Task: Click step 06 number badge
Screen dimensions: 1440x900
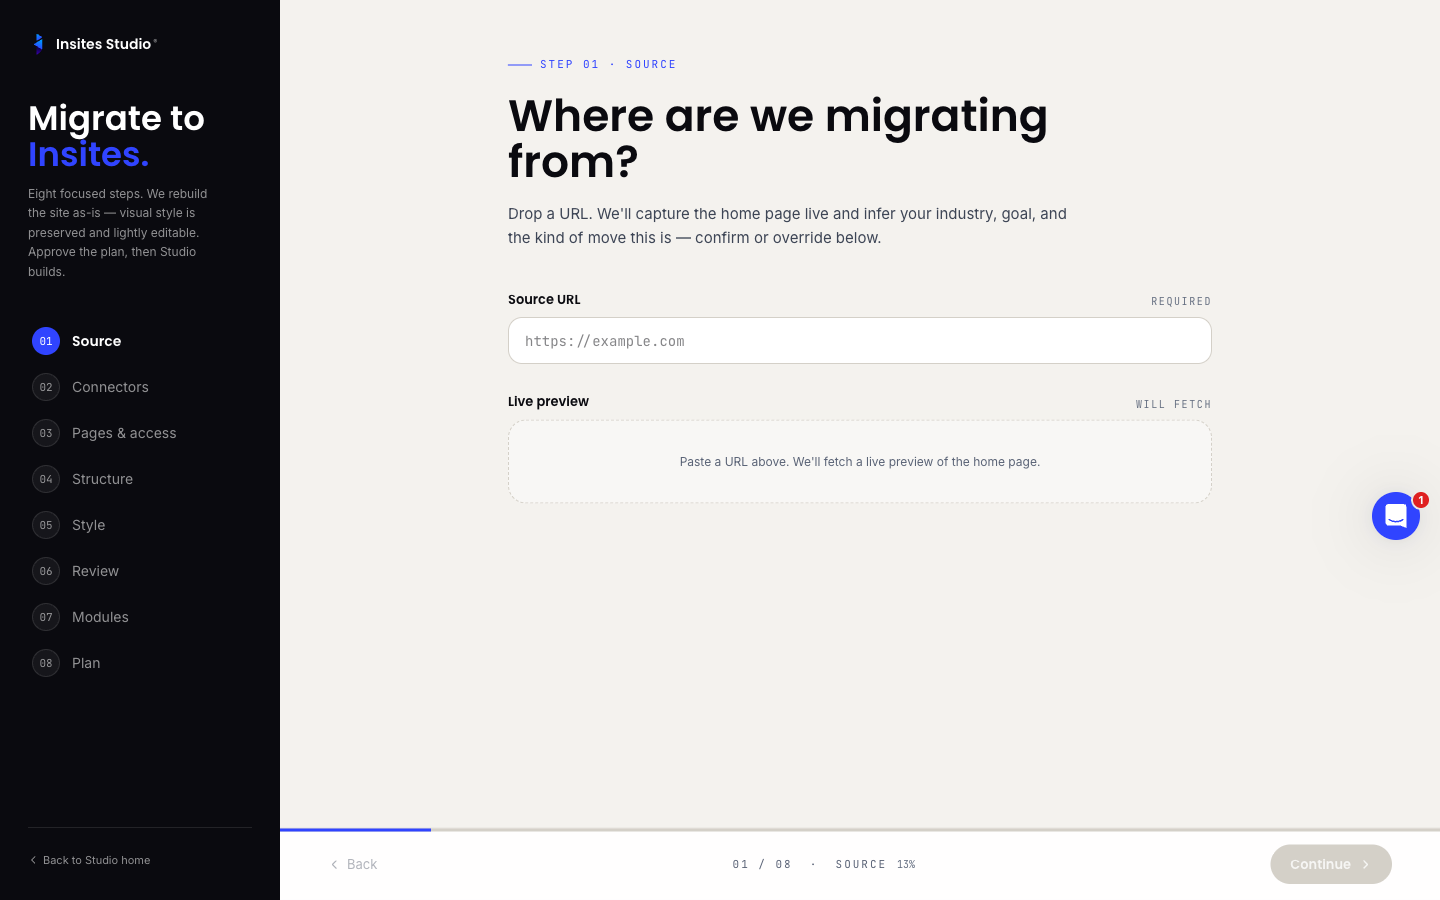Action: pos(46,571)
